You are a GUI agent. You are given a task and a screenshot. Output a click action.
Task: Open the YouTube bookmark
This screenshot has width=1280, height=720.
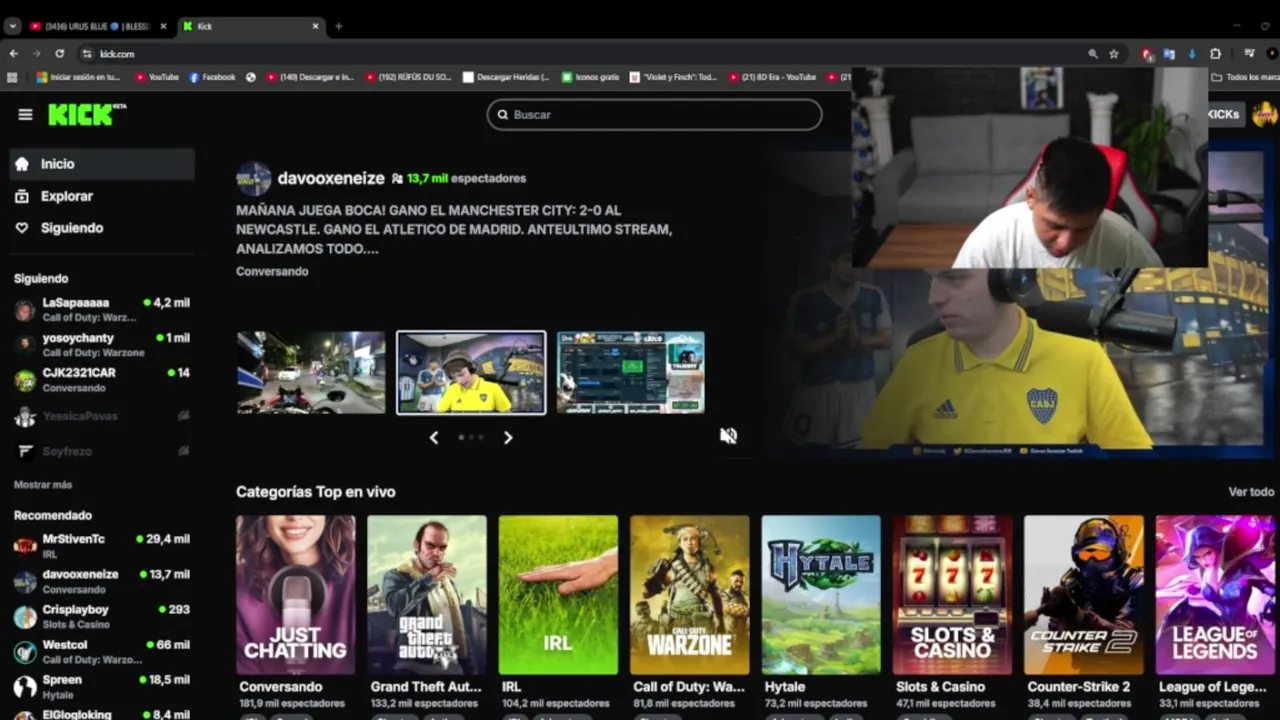[157, 77]
